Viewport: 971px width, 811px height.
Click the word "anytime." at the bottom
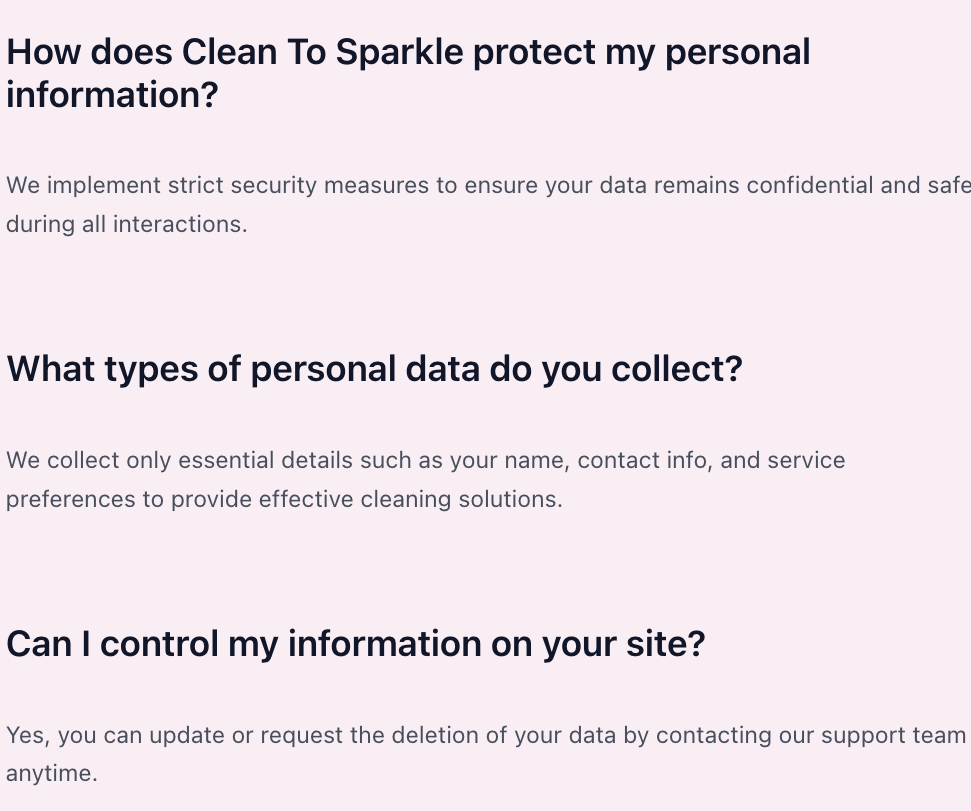(x=52, y=774)
